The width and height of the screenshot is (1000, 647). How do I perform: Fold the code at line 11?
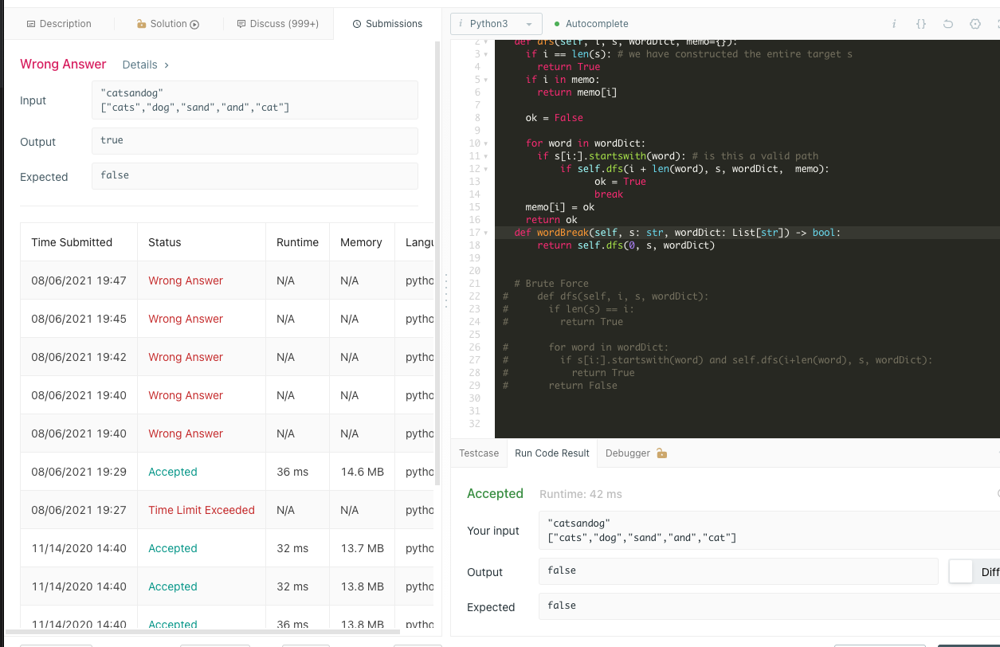pyautogui.click(x=486, y=156)
